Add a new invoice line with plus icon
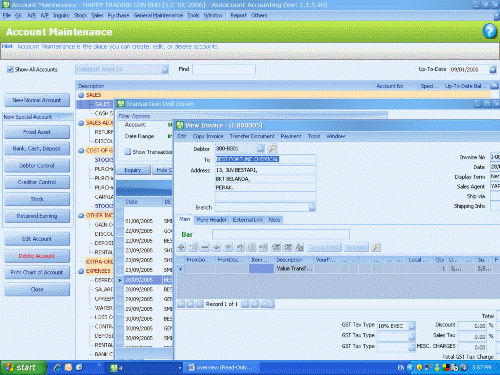This screenshot has height=375, width=500. coord(181,247)
